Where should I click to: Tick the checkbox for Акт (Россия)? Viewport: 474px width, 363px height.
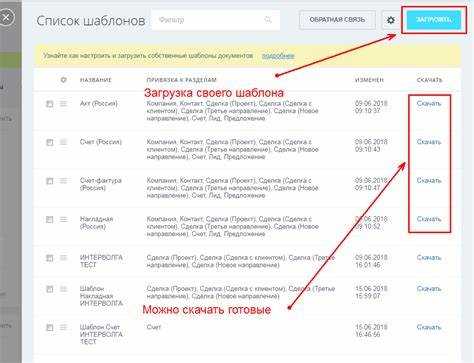coord(49,104)
